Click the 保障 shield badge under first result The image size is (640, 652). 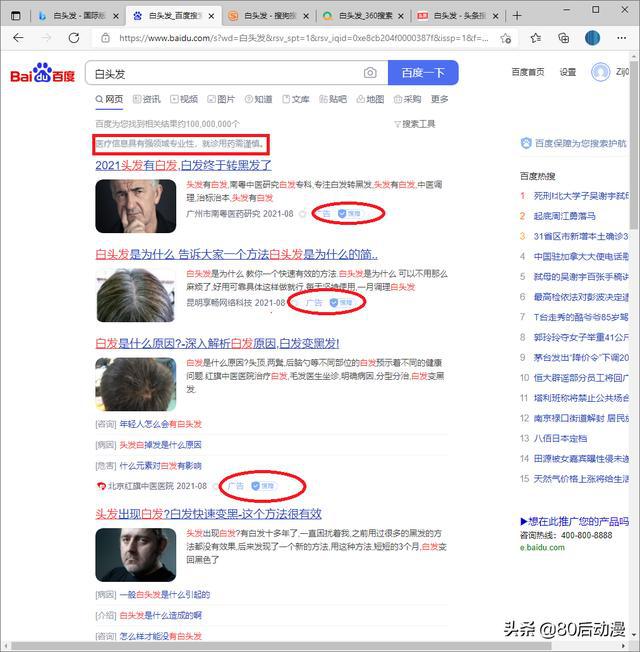[x=349, y=214]
